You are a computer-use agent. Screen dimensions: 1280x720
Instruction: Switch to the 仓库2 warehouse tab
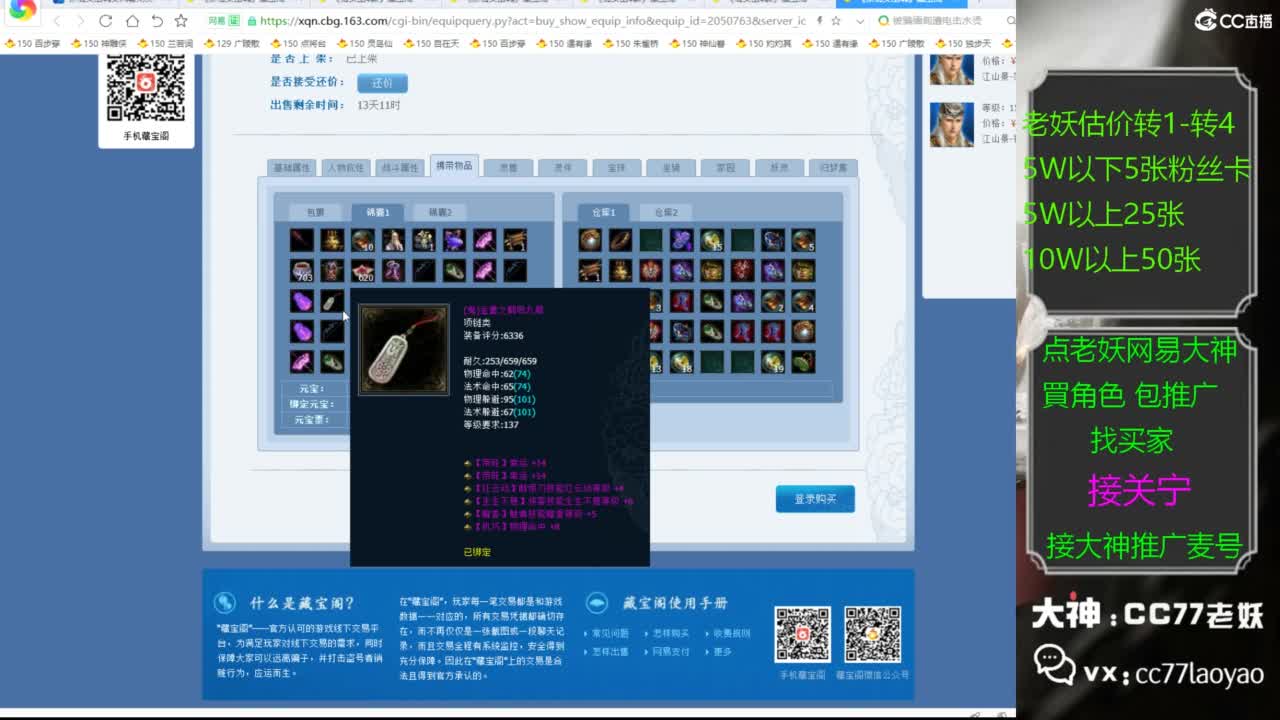click(x=666, y=212)
